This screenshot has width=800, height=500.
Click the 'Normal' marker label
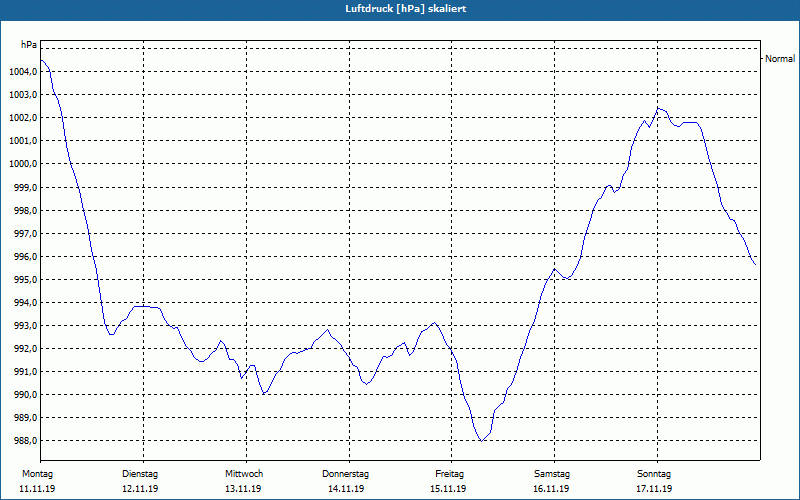[780, 59]
